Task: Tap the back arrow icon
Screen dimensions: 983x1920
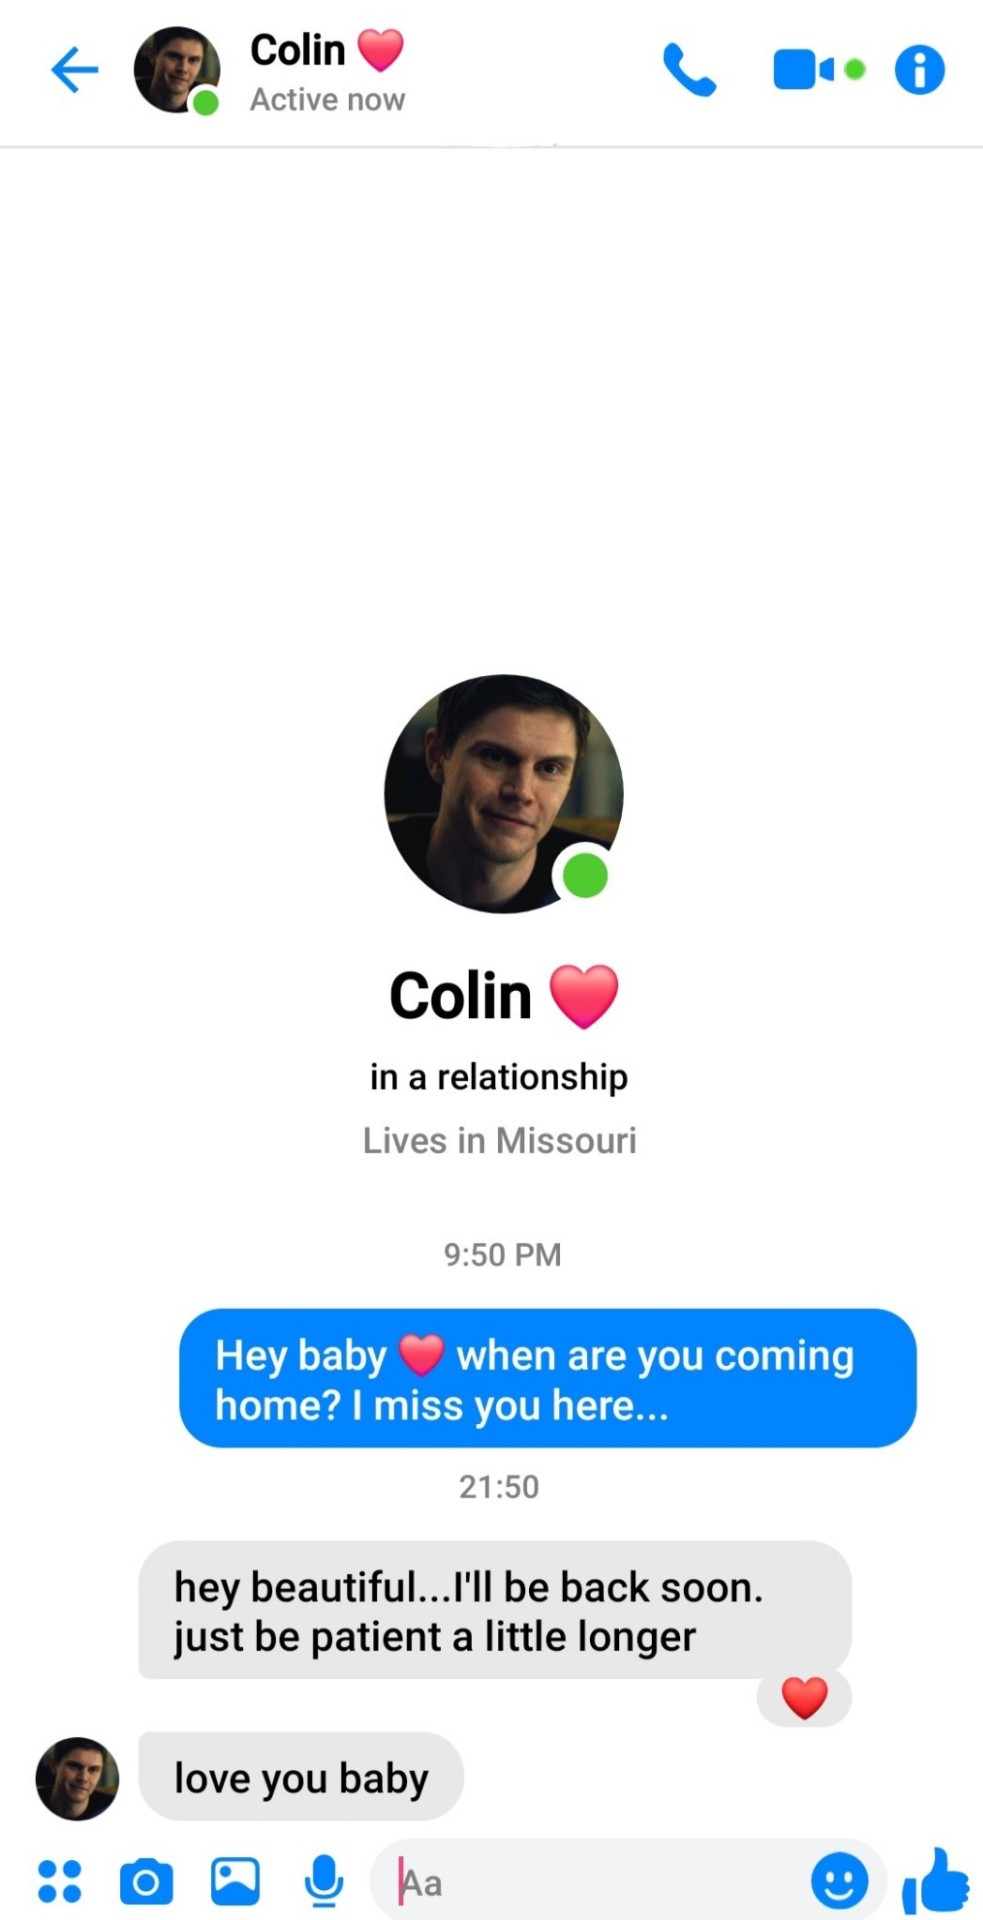Action: tap(75, 70)
